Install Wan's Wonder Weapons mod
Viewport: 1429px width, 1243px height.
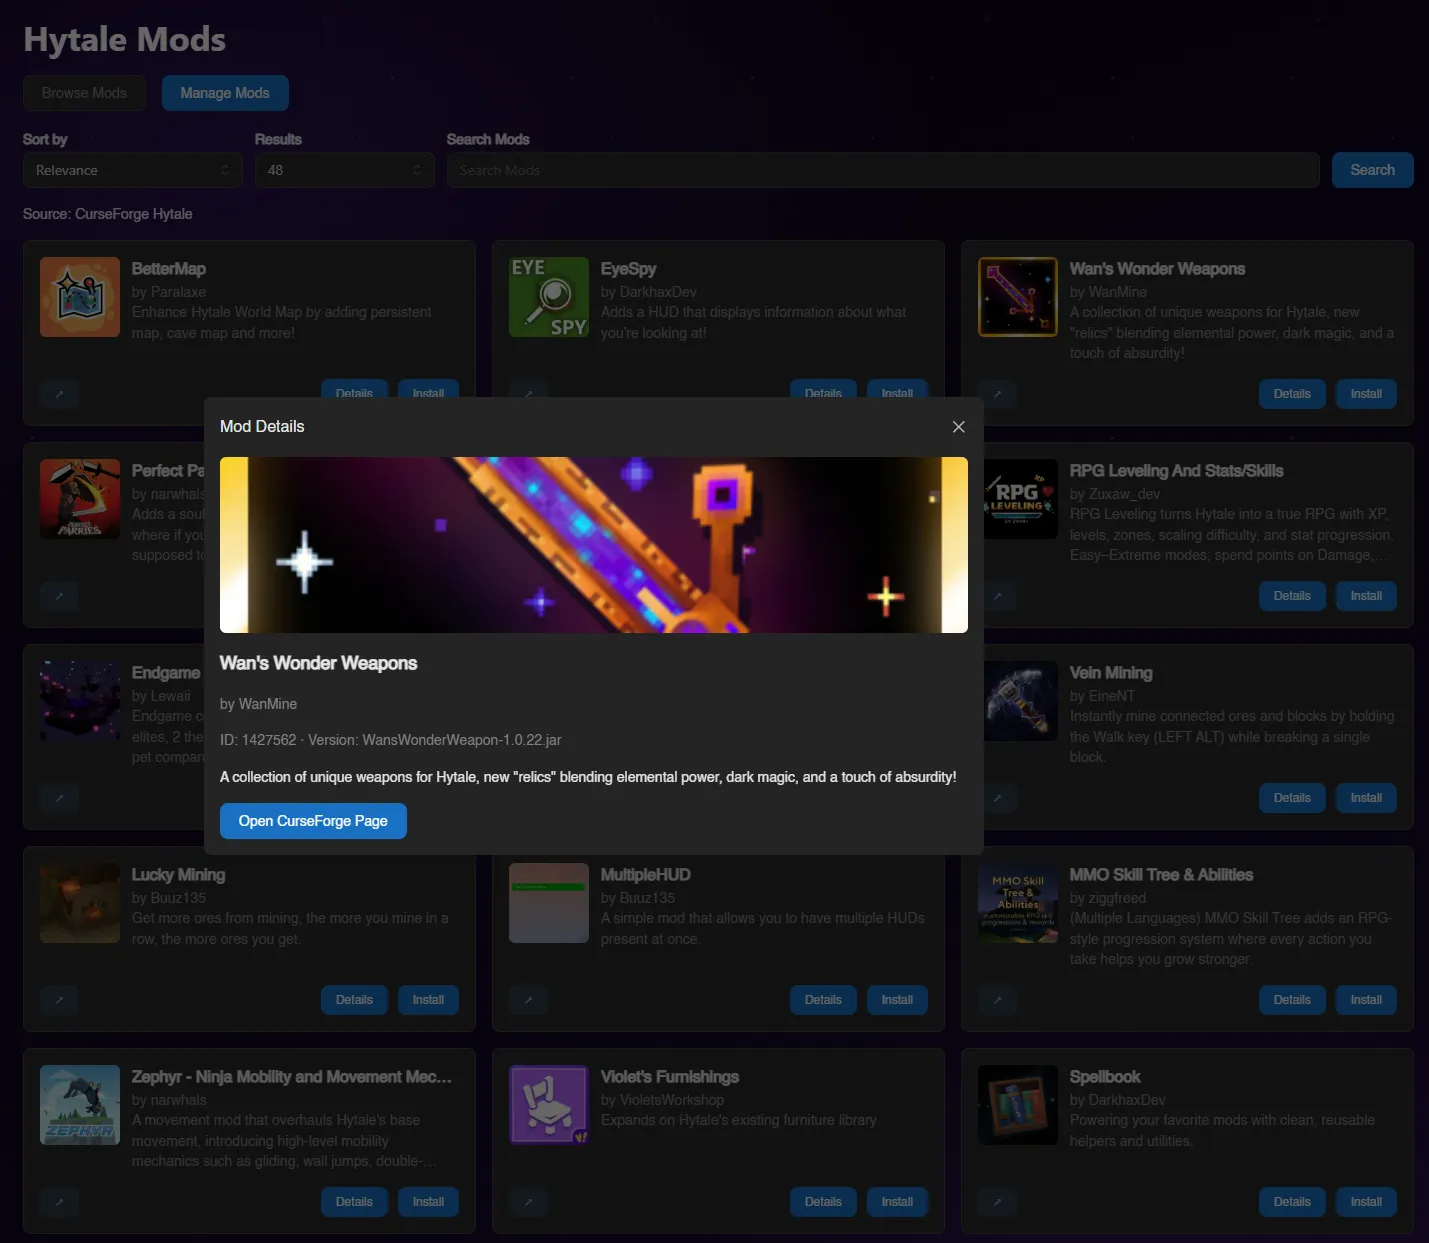(1366, 394)
